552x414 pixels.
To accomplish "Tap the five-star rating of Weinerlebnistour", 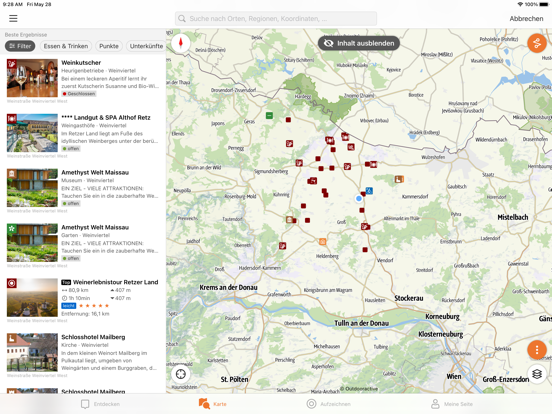I will [94, 306].
